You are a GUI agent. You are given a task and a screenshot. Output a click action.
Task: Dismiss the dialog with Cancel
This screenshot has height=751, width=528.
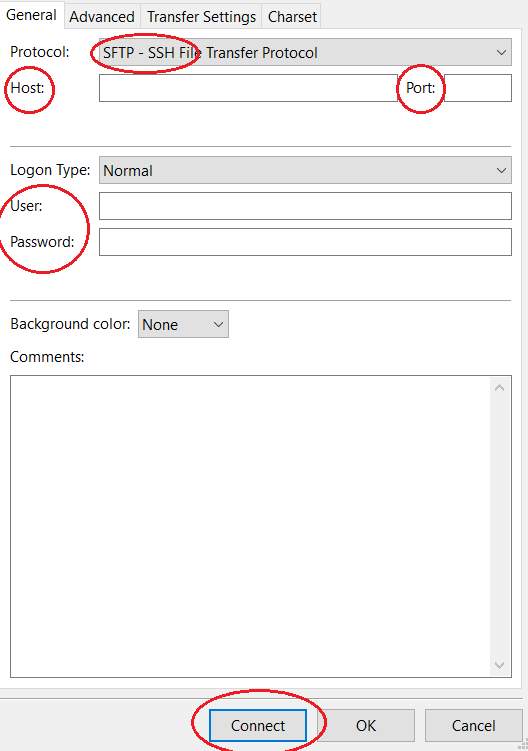[x=473, y=726]
